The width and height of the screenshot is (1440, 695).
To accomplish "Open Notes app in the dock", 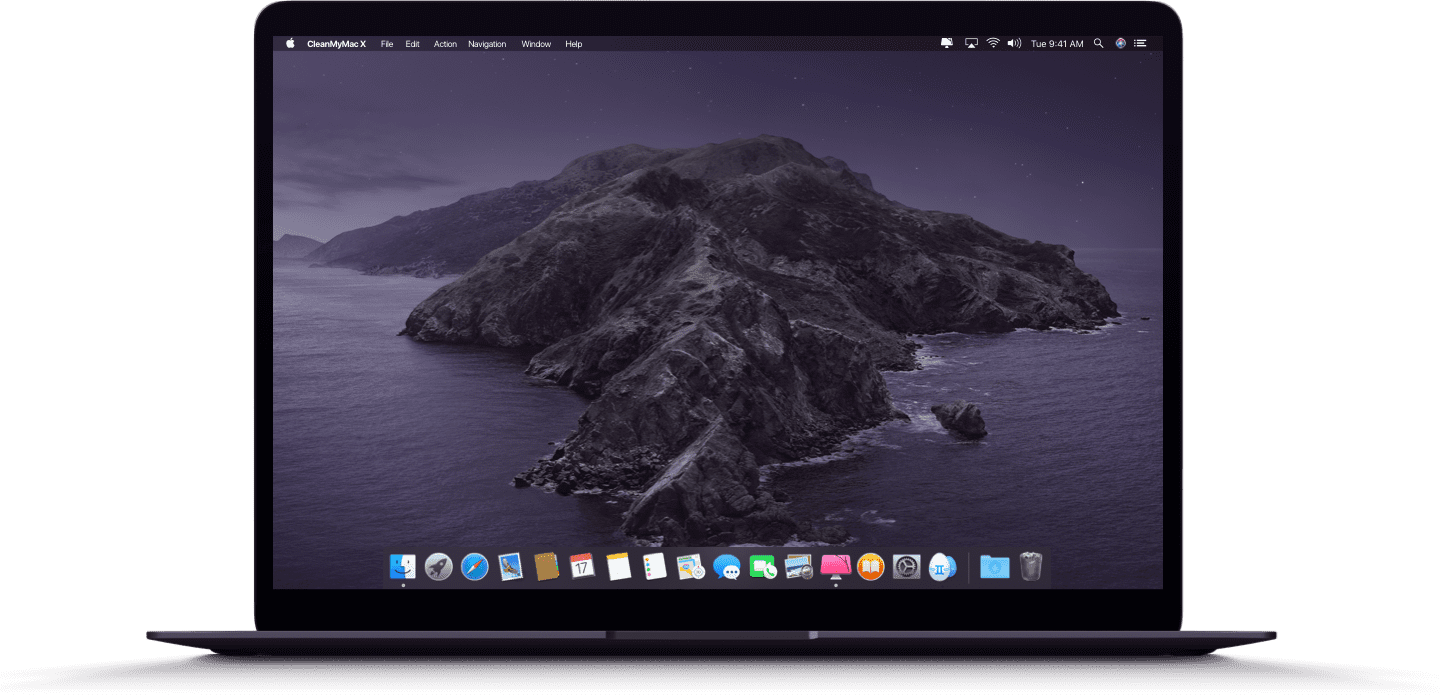I will (619, 567).
